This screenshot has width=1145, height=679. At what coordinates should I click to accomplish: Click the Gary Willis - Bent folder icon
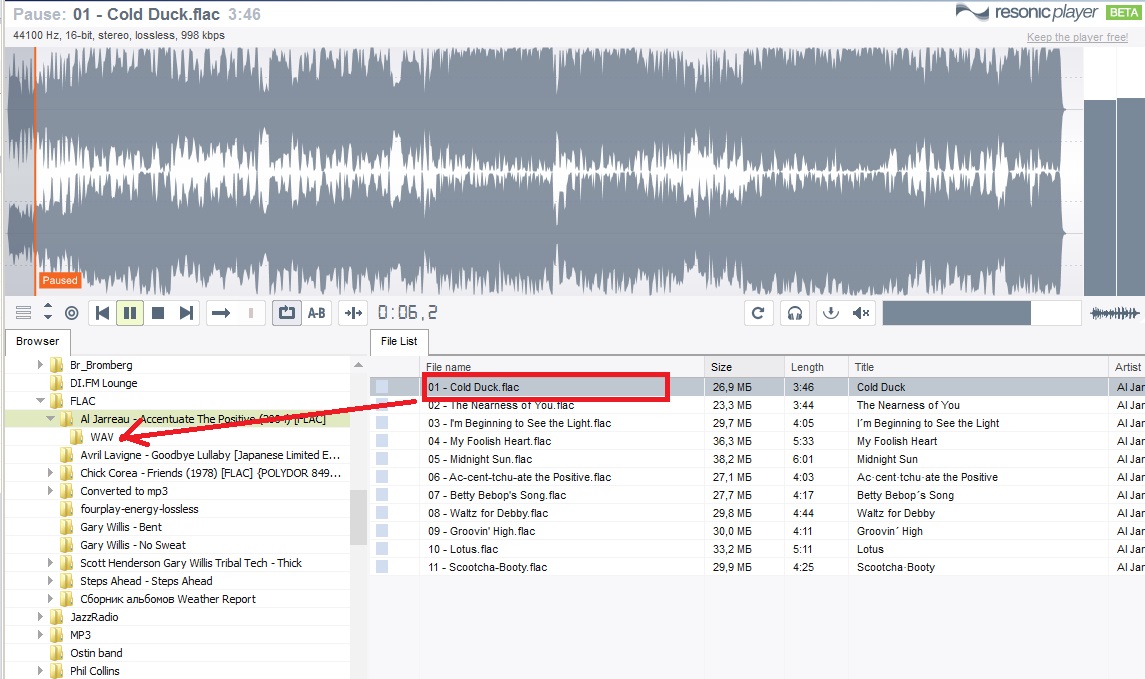66,526
